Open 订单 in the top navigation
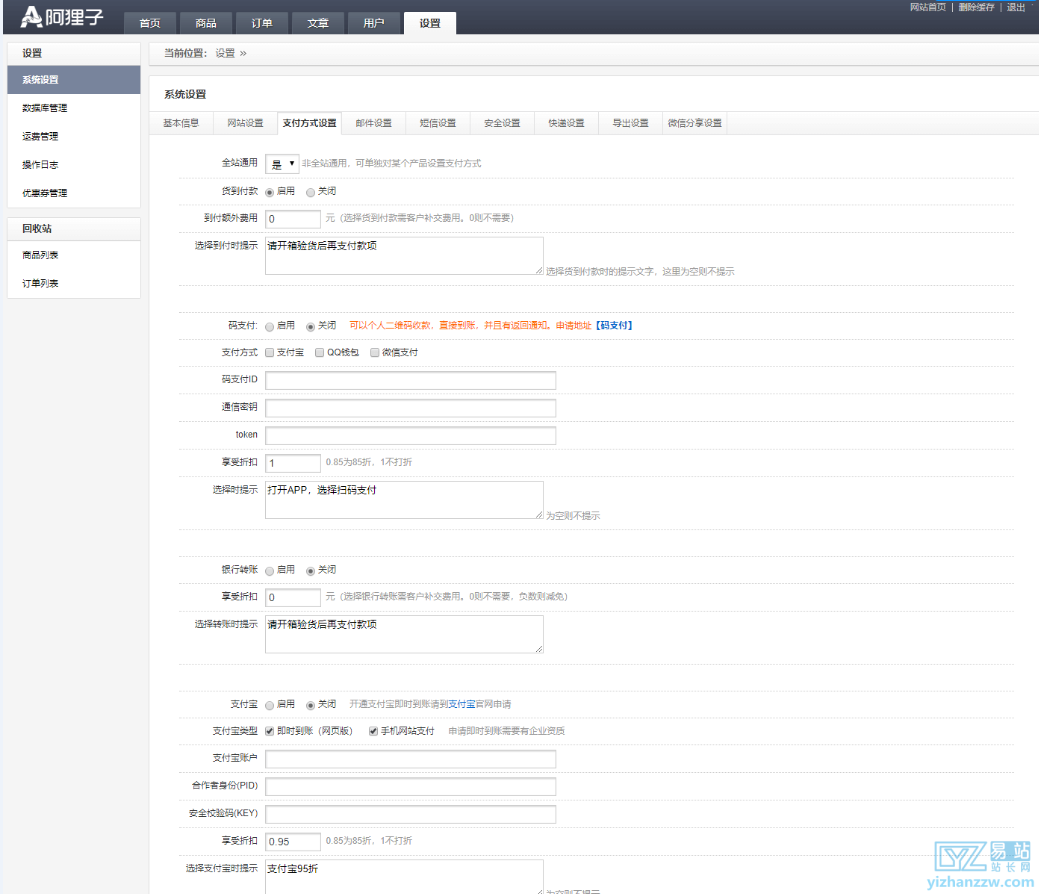This screenshot has width=1039, height=894. [261, 24]
